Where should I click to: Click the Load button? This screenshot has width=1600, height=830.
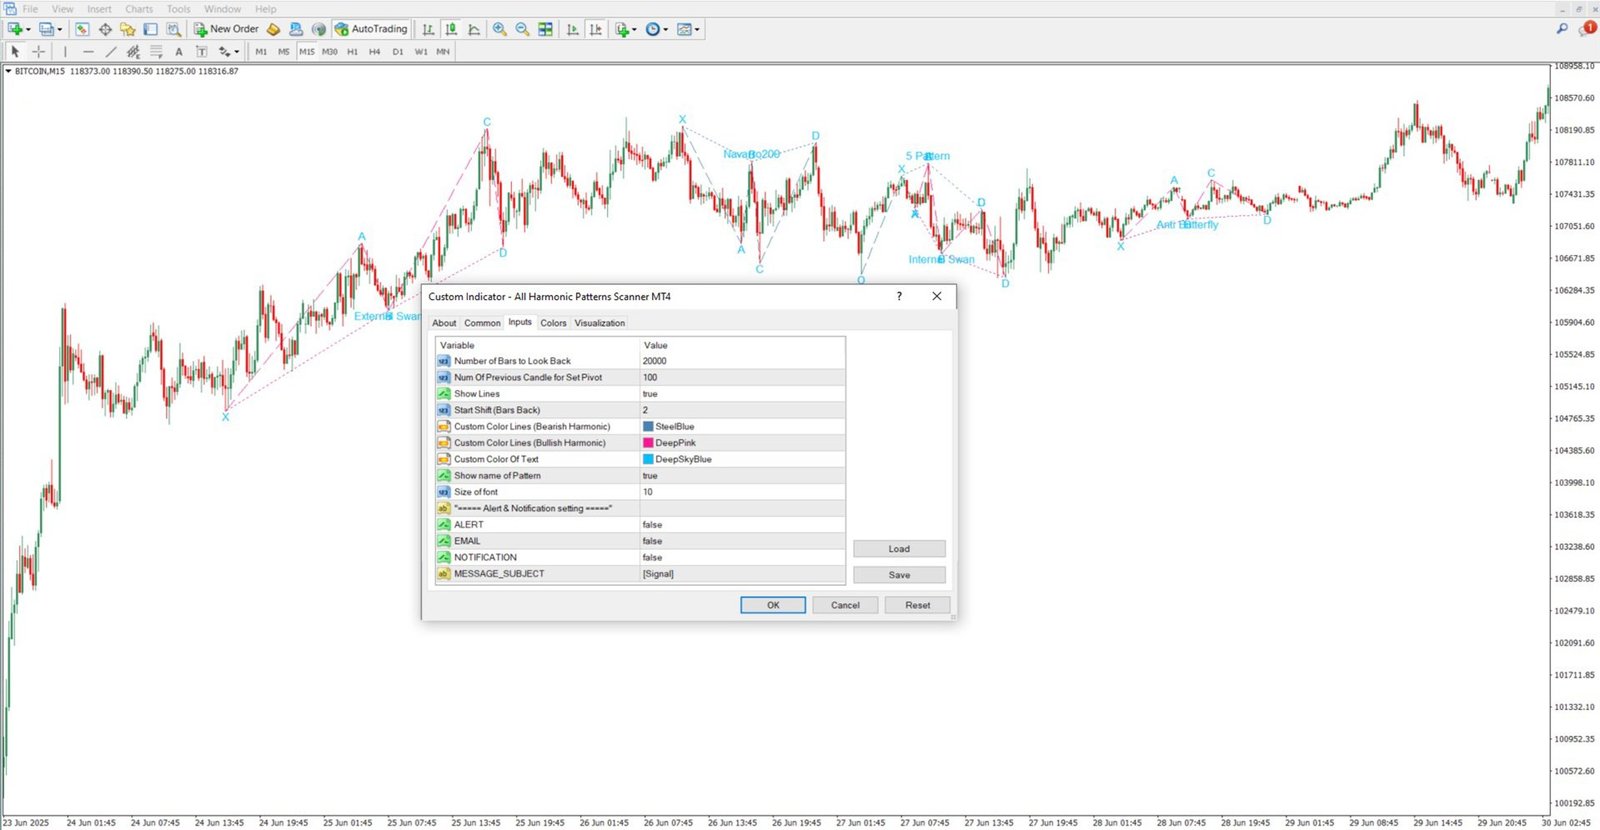[899, 549]
